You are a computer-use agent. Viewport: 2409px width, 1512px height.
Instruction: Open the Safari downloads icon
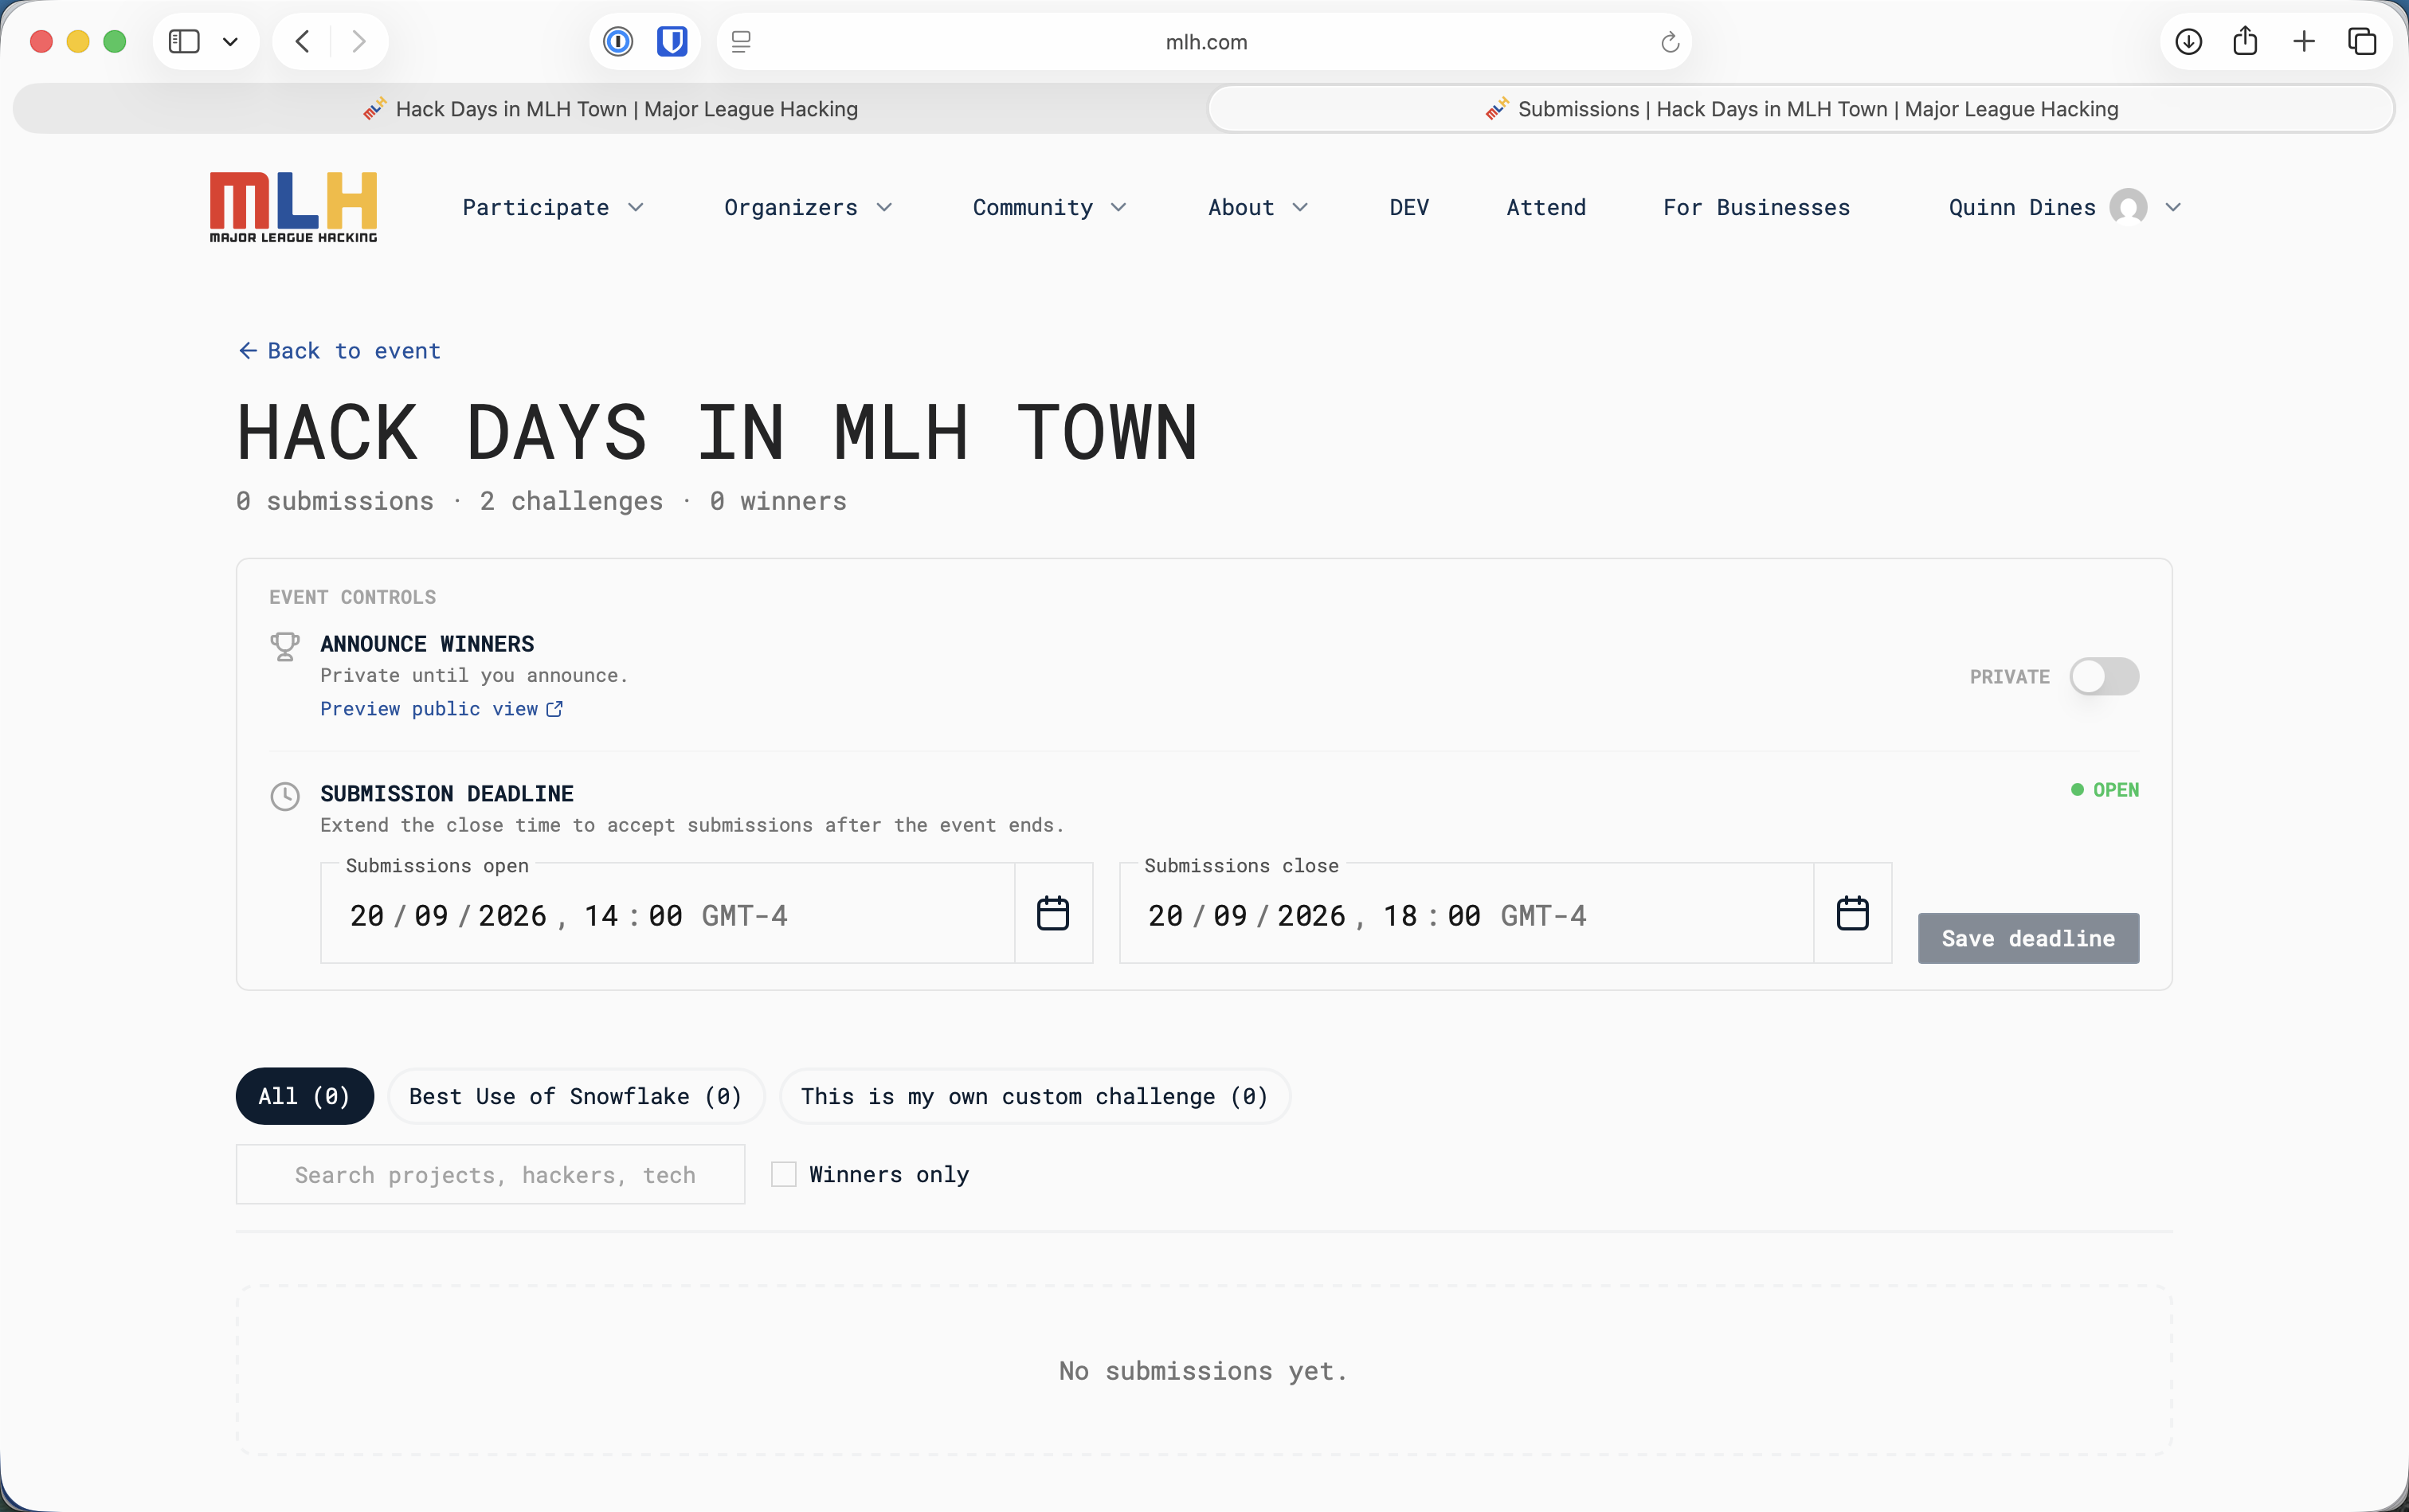pos(2188,42)
